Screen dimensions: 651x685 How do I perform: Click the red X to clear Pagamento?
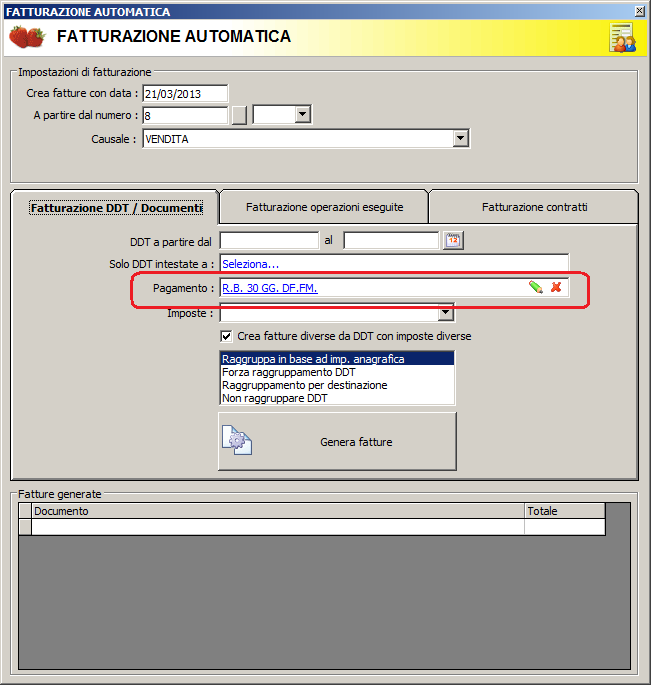tap(556, 287)
